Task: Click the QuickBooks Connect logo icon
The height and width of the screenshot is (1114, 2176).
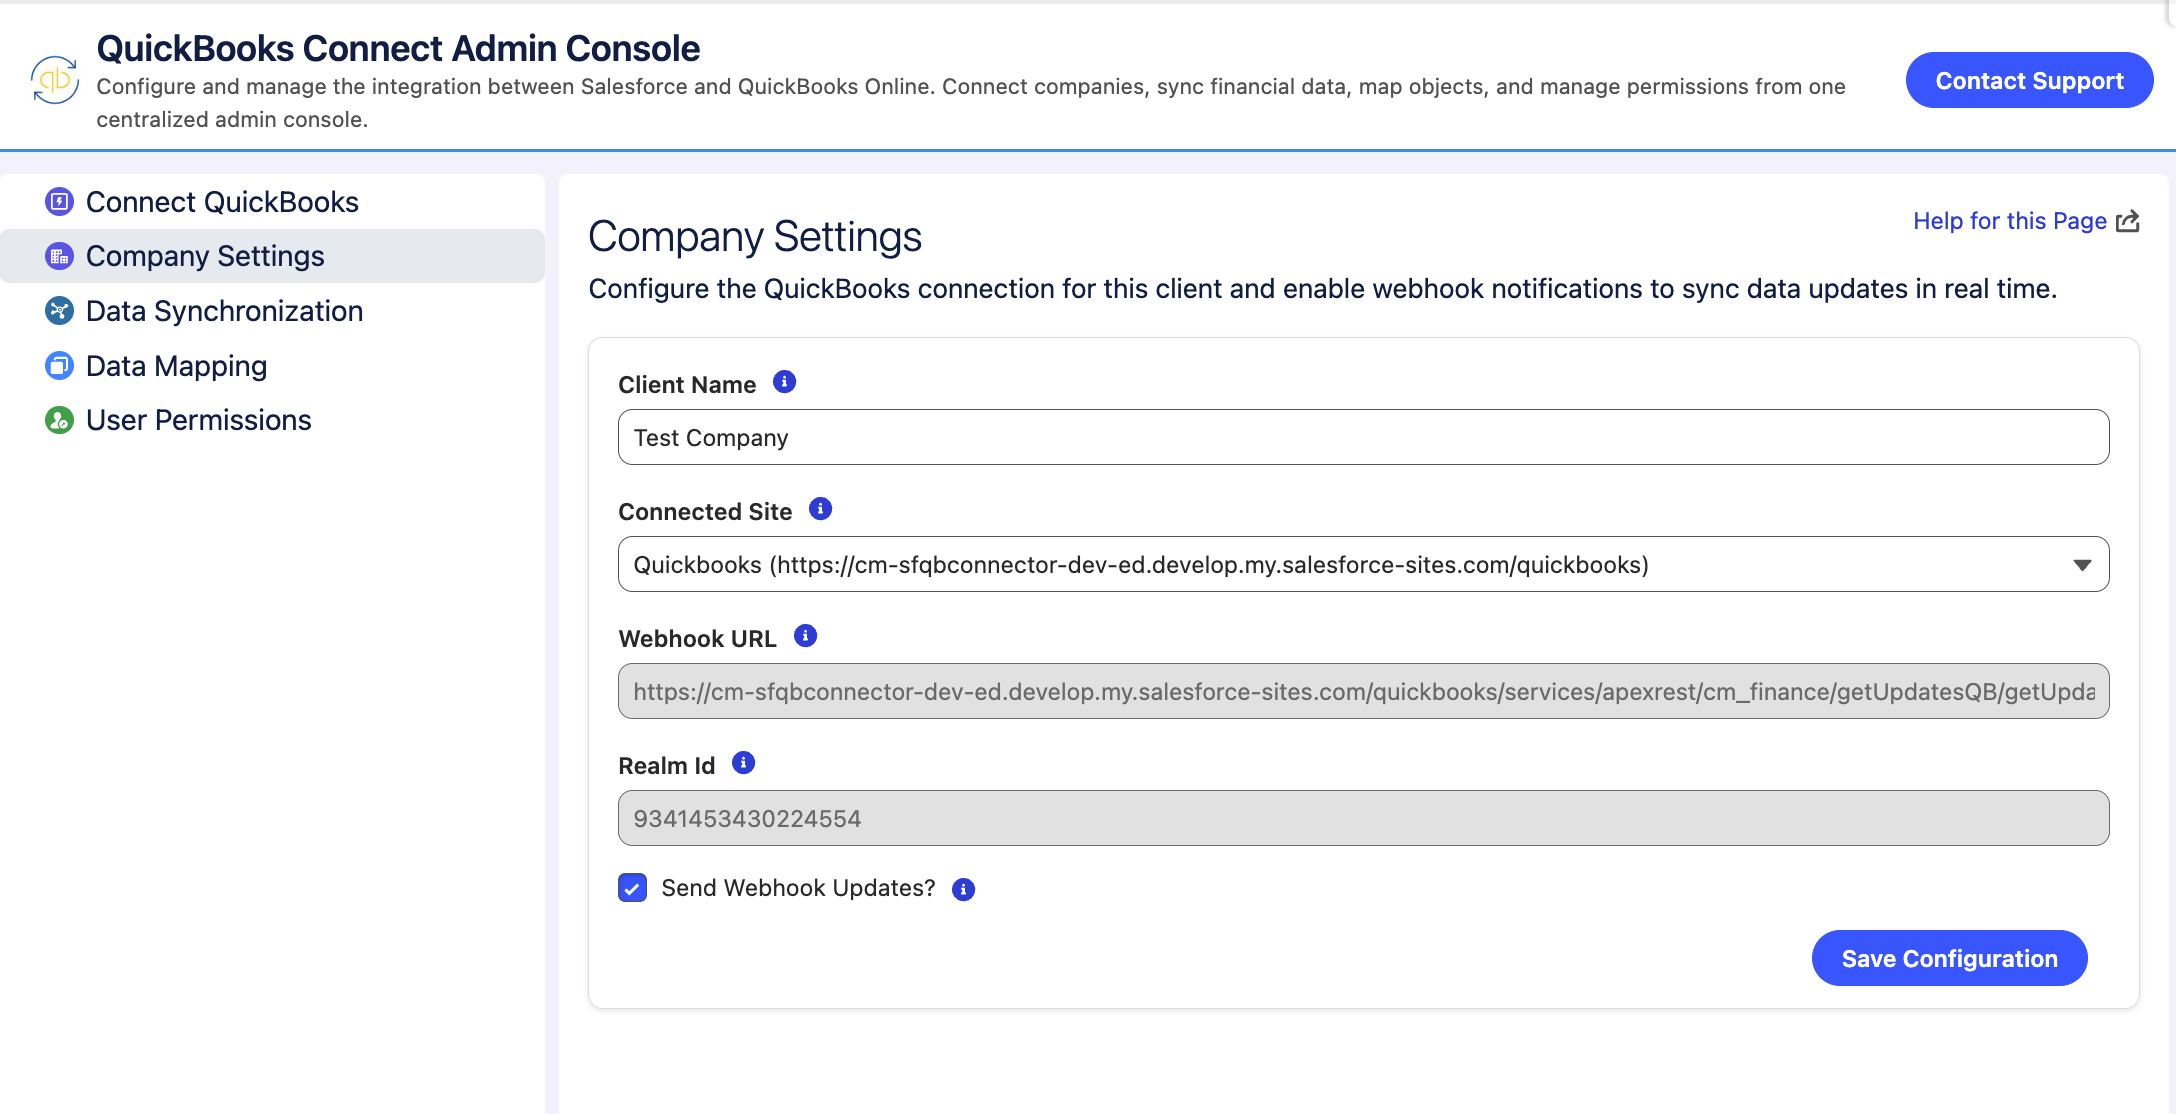Action: (x=55, y=80)
